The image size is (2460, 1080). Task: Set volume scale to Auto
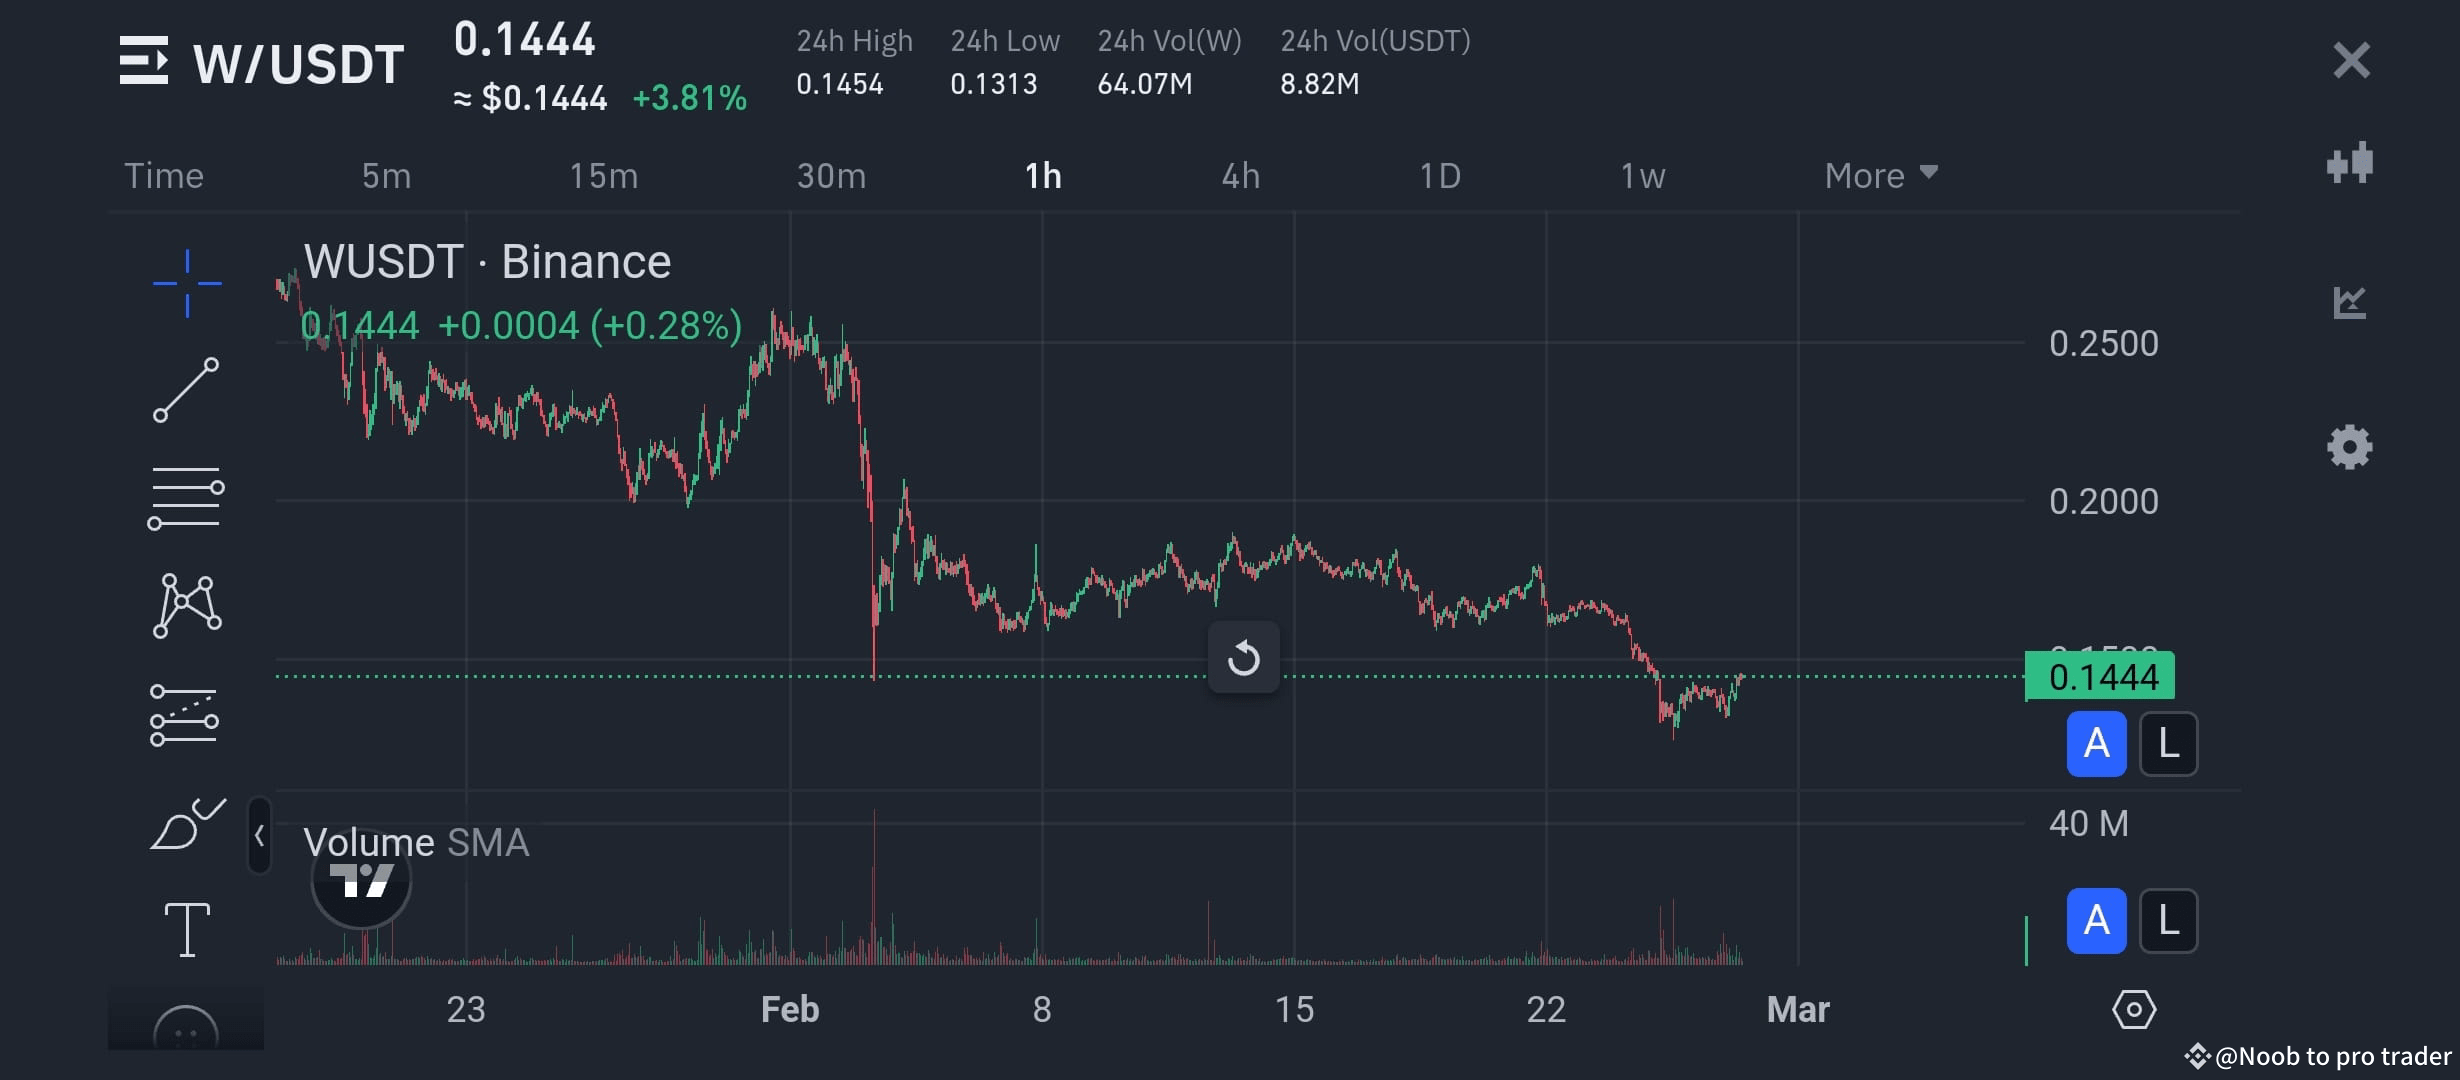tap(2096, 920)
